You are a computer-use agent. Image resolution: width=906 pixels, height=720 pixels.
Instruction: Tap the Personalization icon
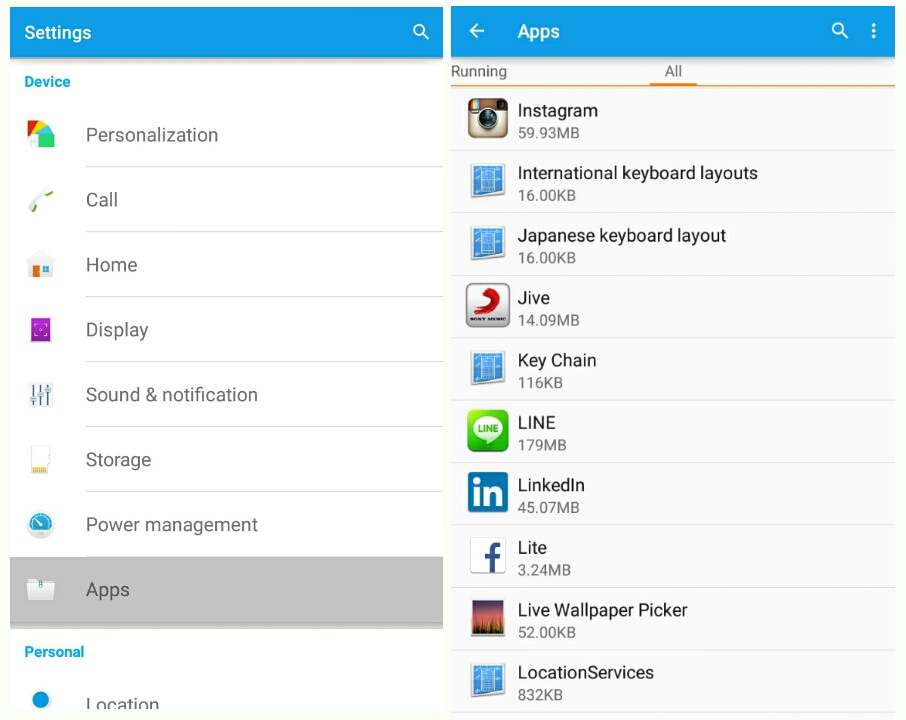(40, 134)
